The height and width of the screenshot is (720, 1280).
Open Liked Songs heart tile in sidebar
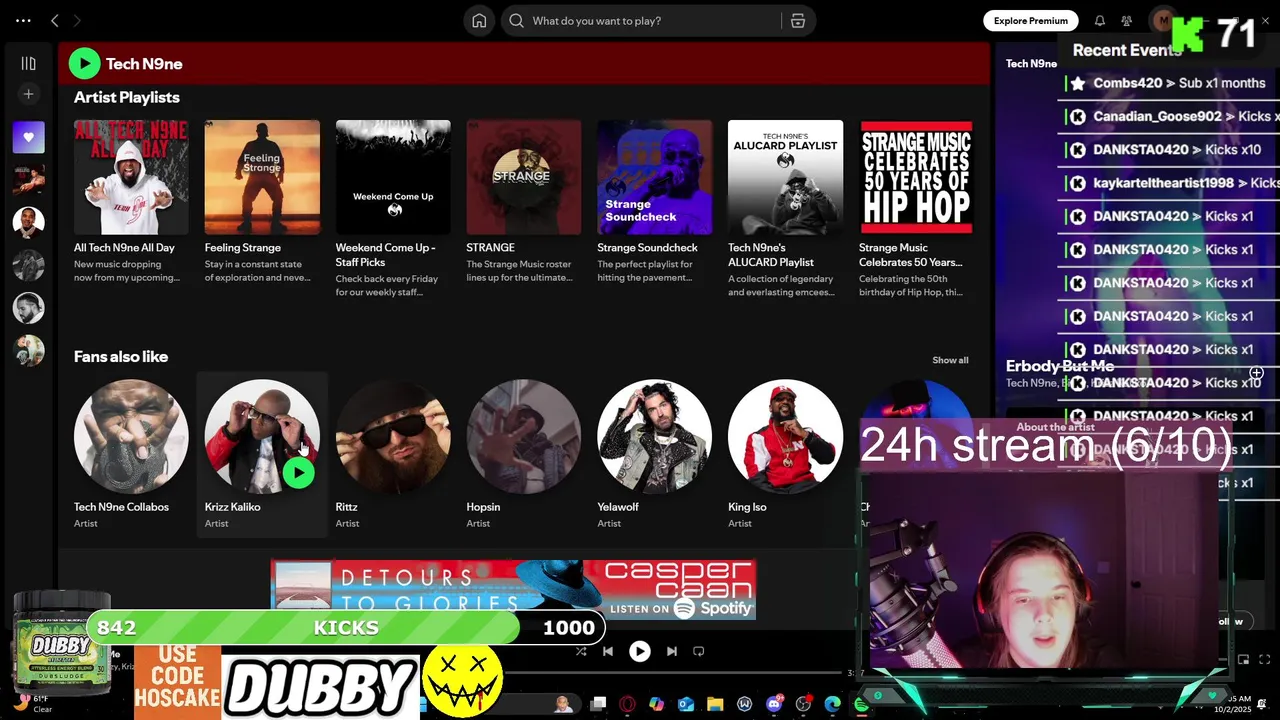point(28,137)
